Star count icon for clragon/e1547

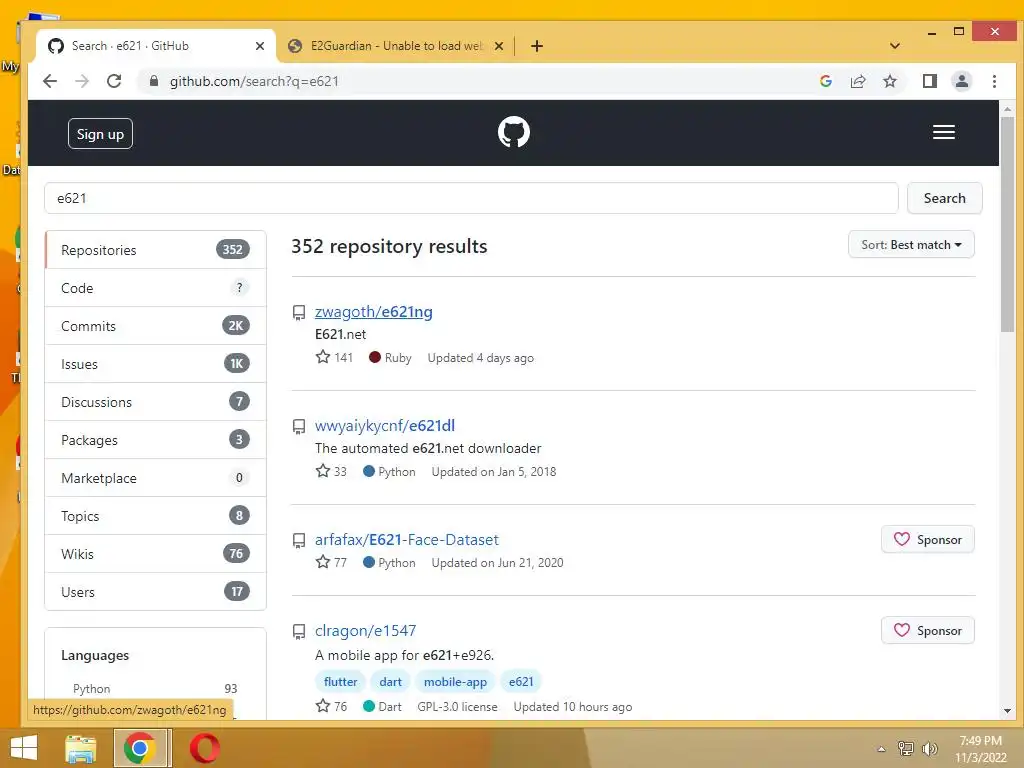click(x=323, y=706)
